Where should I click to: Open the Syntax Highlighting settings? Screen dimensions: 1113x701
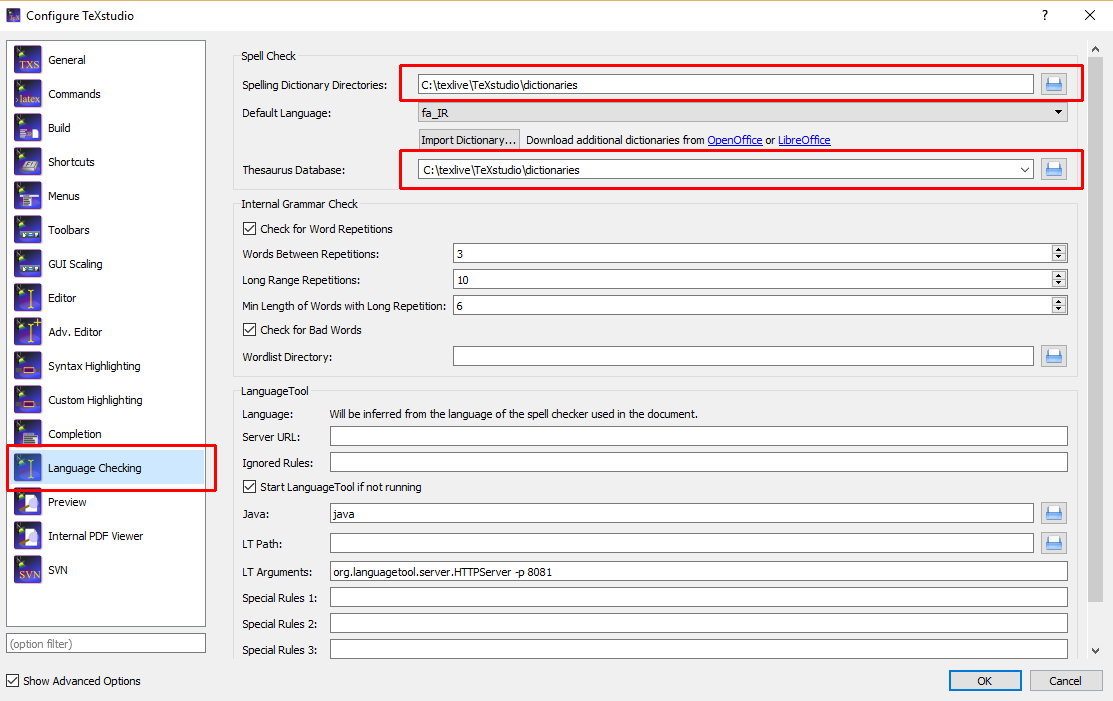pyautogui.click(x=94, y=366)
